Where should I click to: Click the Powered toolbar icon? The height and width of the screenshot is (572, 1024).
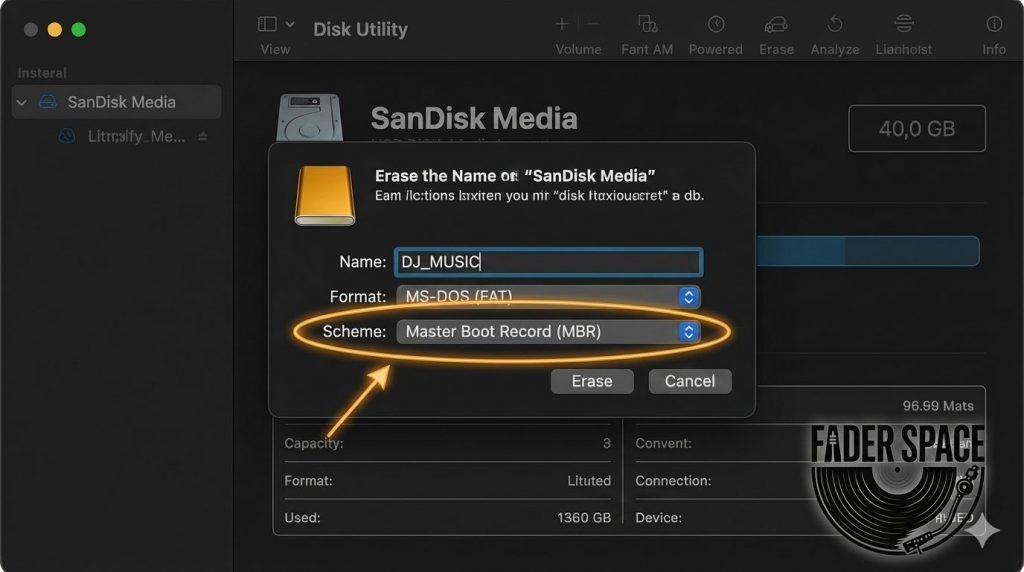[x=716, y=25]
